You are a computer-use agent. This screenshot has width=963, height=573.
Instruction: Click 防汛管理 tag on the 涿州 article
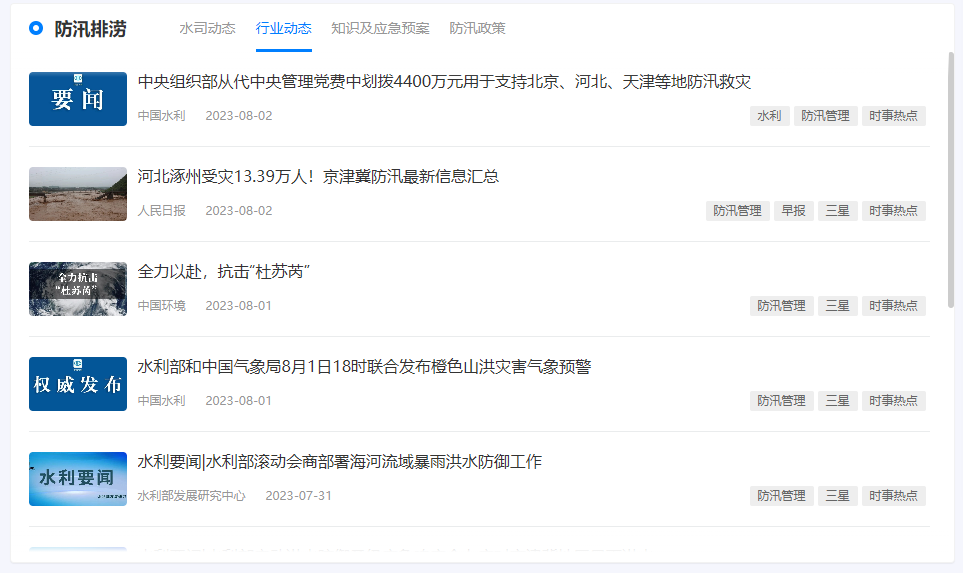click(x=738, y=211)
